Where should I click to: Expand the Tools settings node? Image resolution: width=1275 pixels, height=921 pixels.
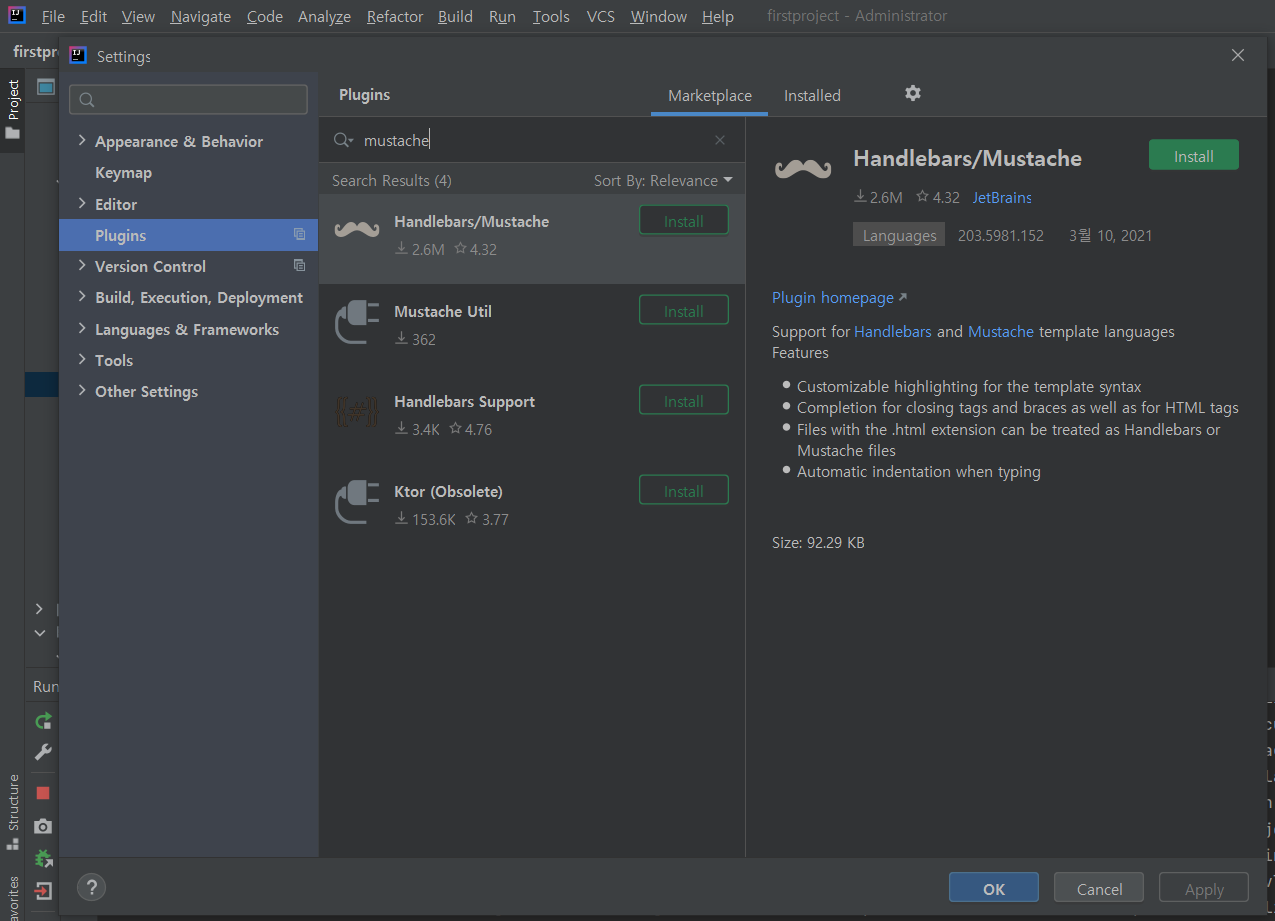[82, 359]
